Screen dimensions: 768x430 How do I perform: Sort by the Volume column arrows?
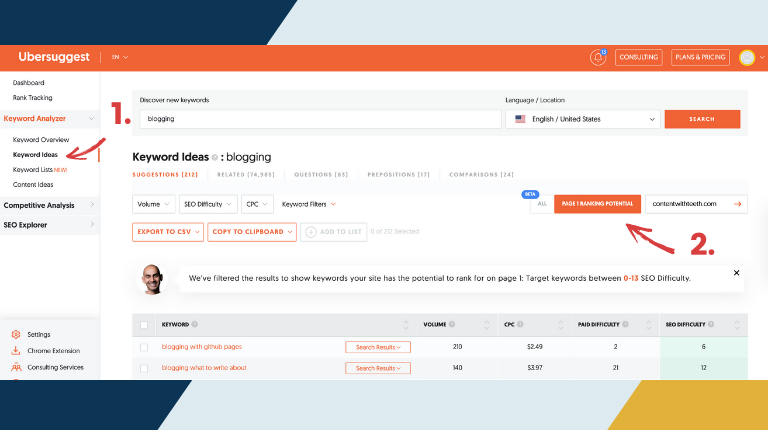[487, 325]
